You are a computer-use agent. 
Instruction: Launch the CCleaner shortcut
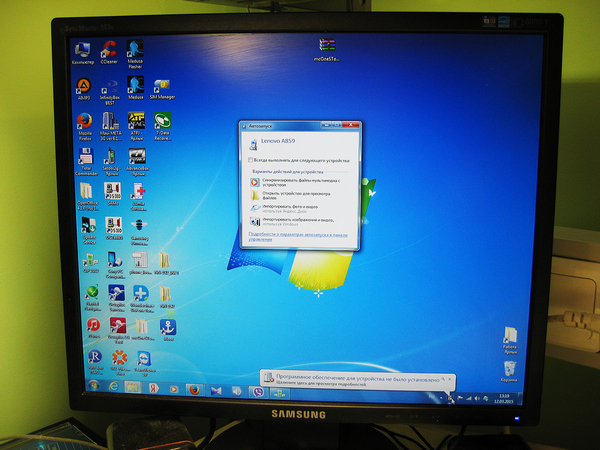pos(109,52)
